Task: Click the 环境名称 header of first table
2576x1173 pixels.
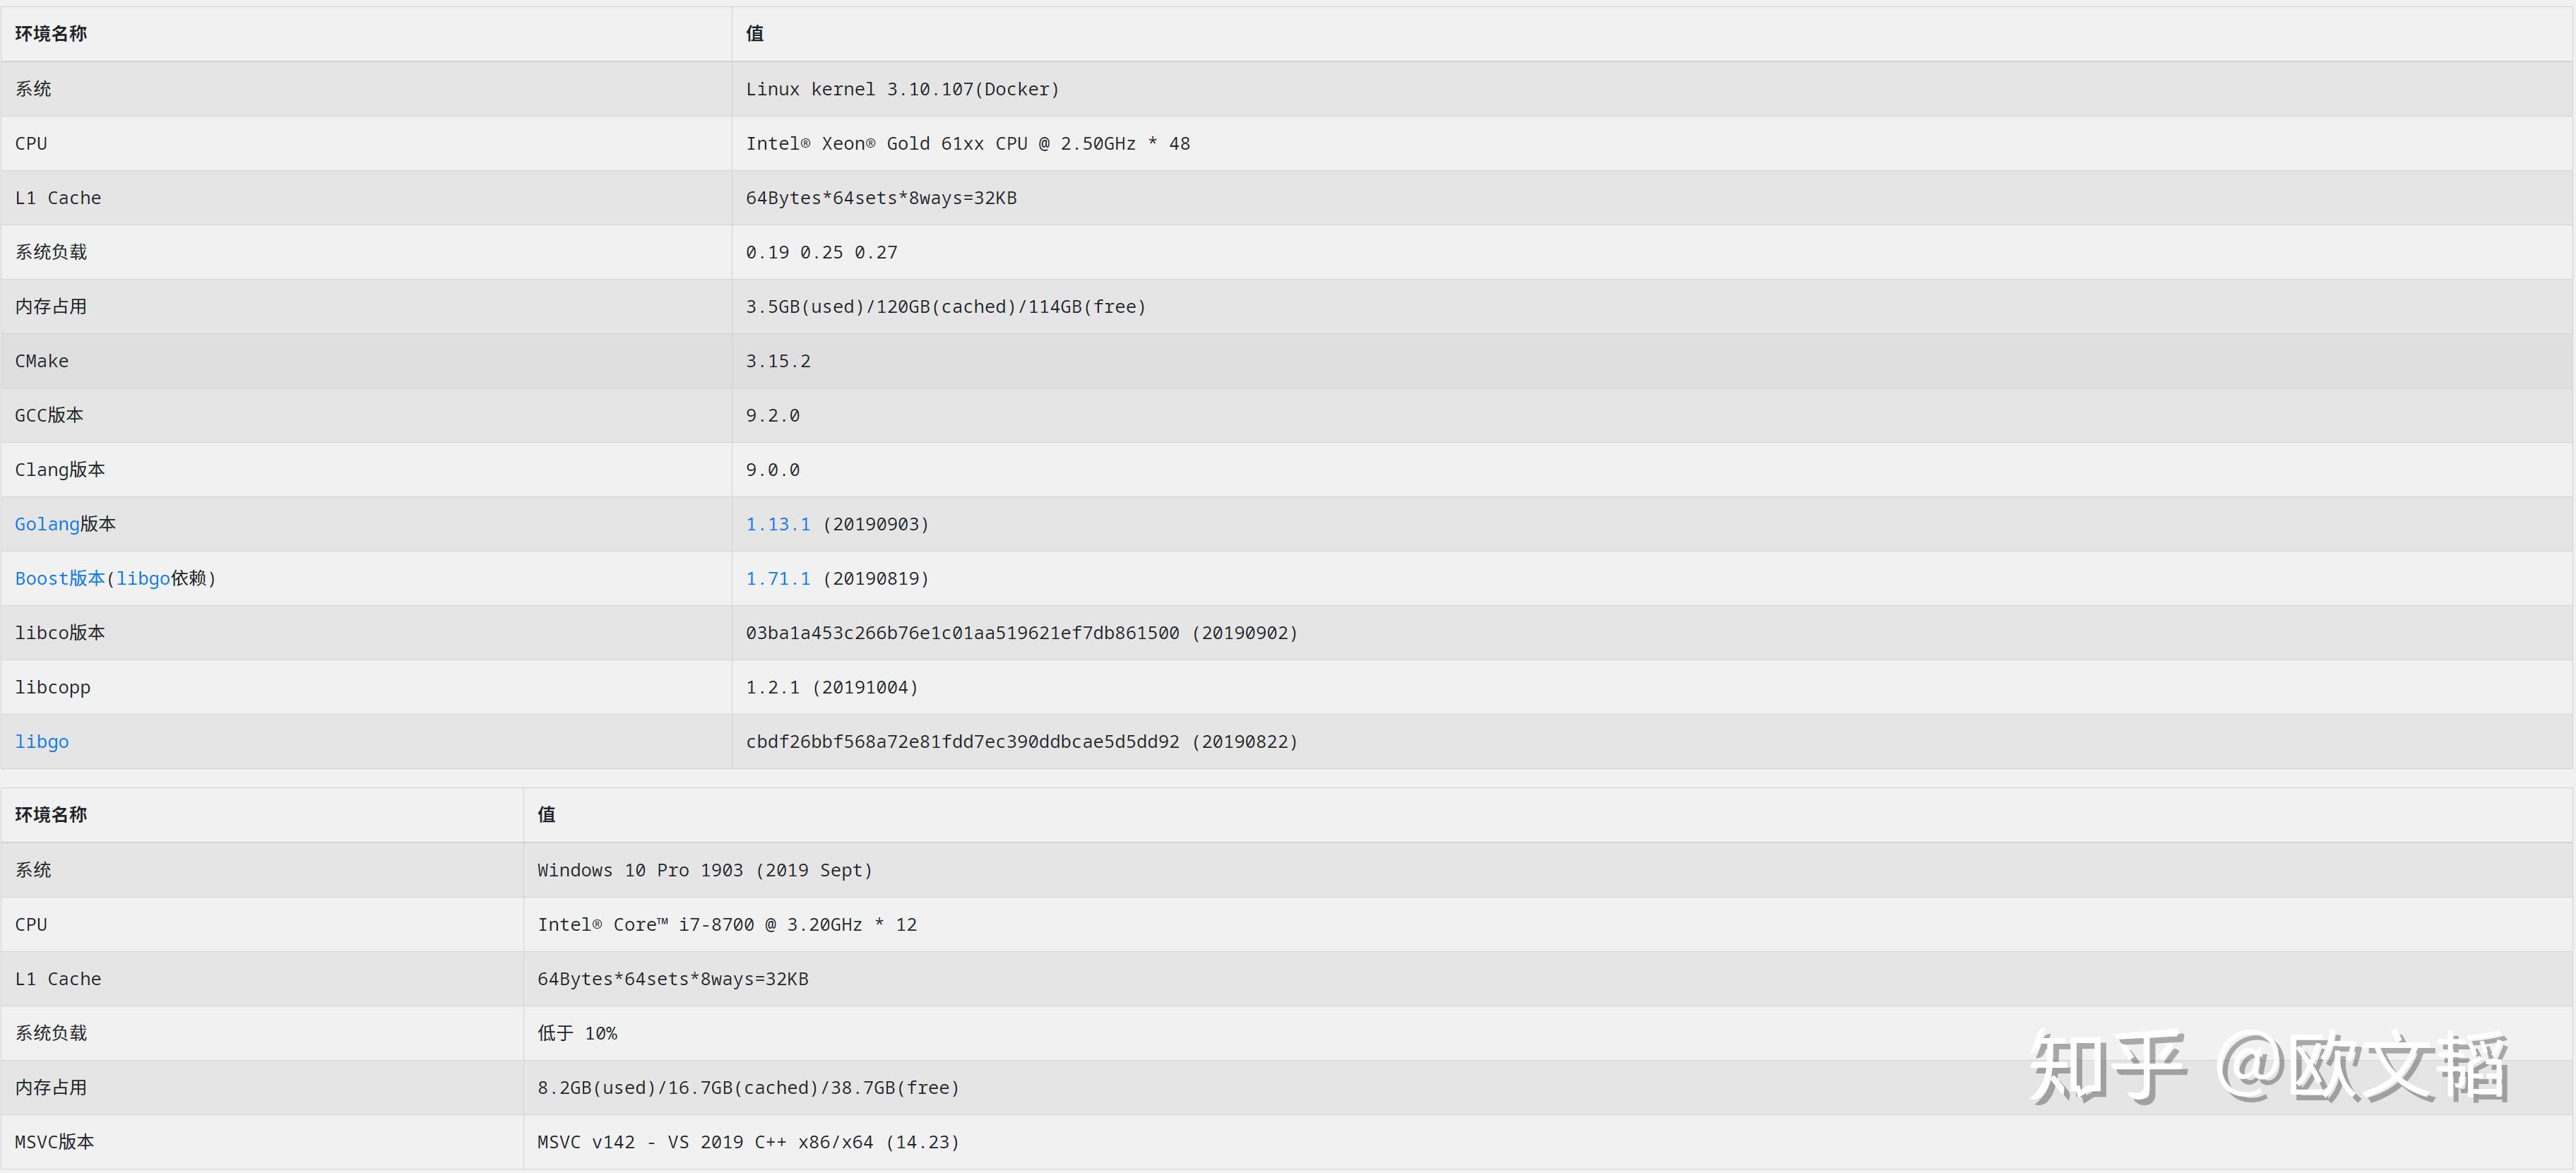Action: coord(51,34)
